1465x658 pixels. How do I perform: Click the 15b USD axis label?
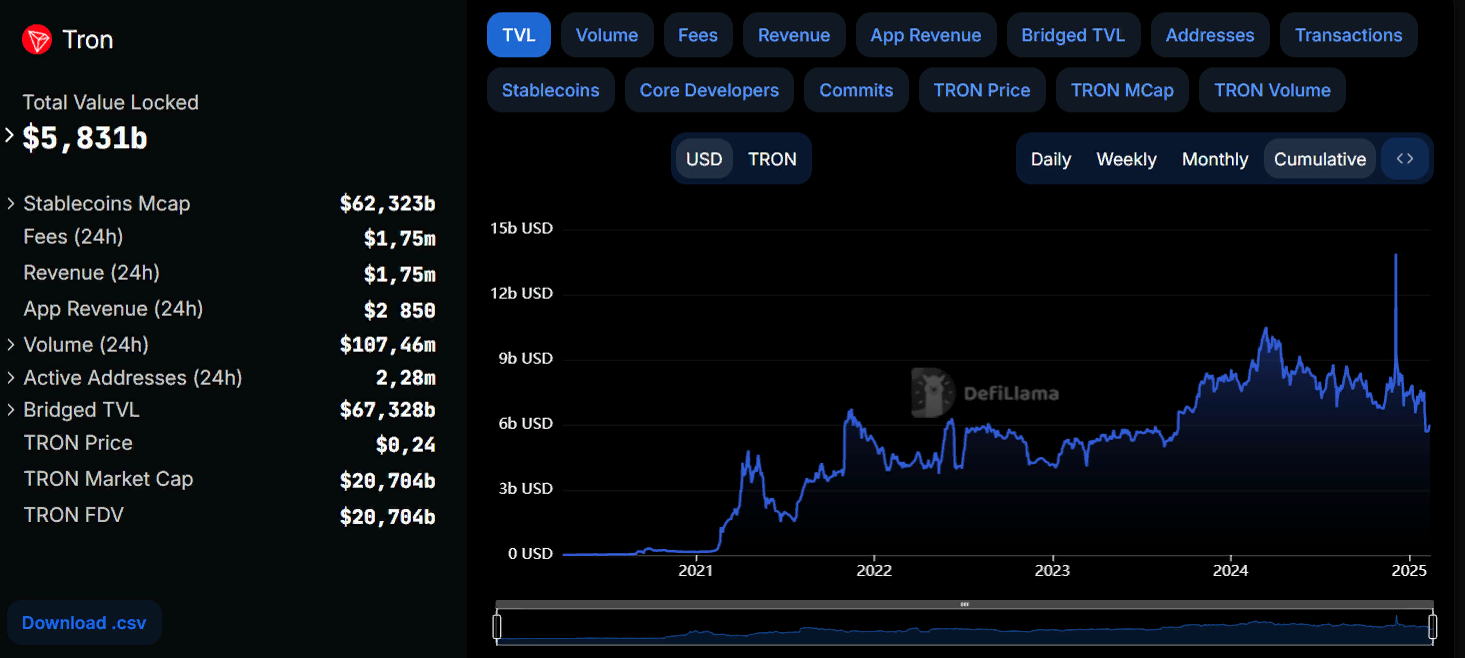(521, 228)
